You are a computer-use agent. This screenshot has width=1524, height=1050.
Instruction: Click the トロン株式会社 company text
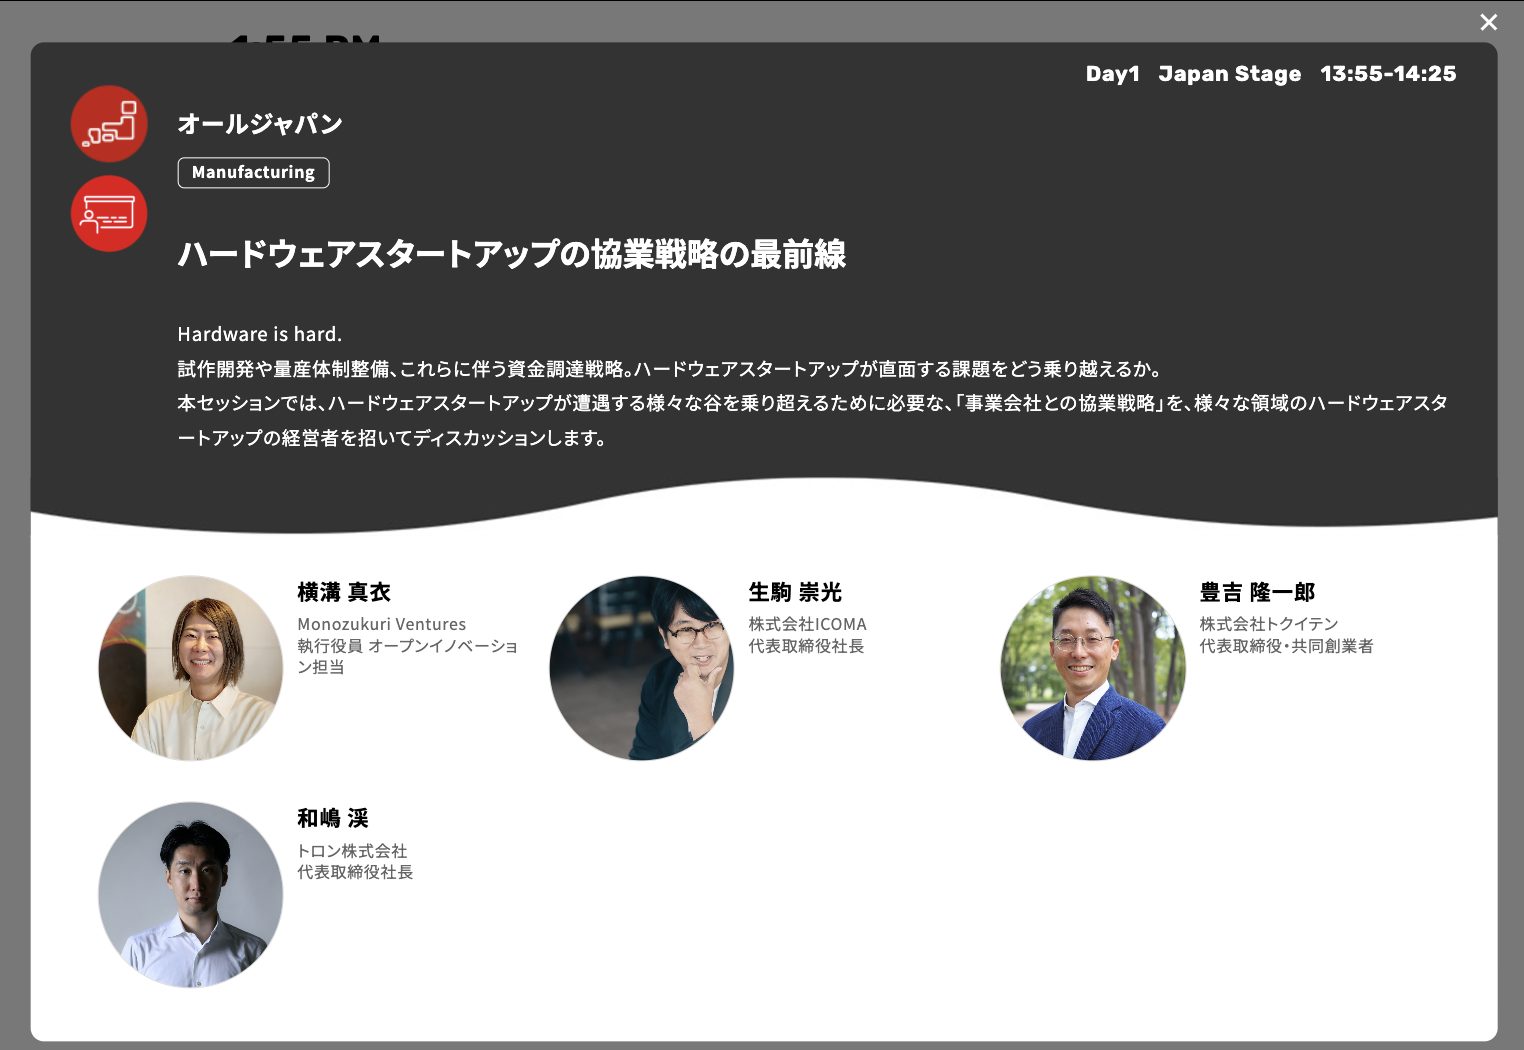352,851
